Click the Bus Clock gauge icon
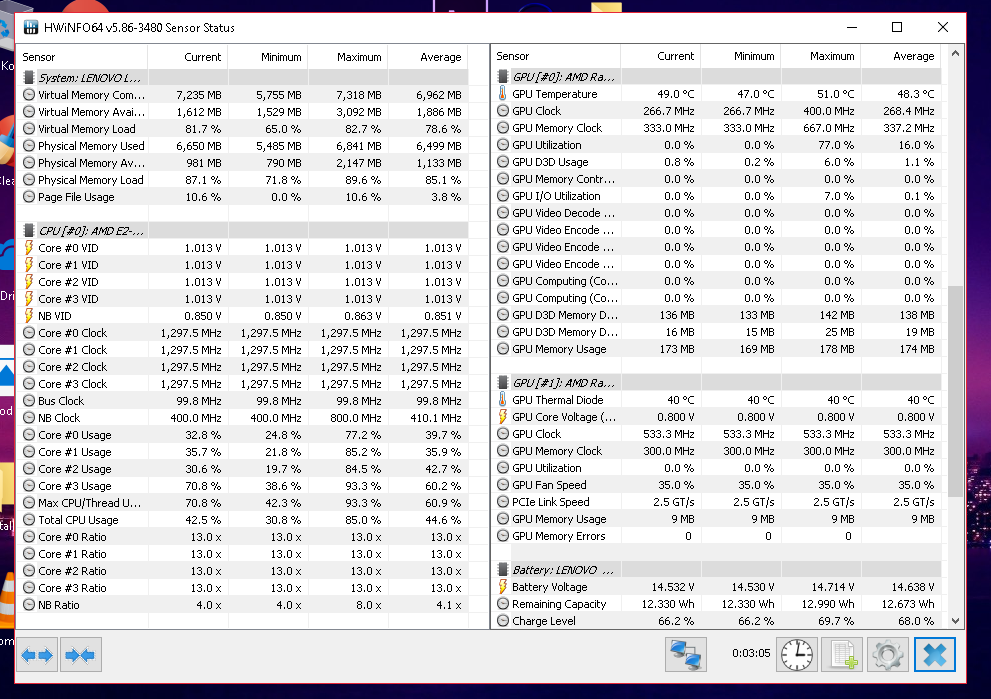Viewport: 991px width, 699px height. coord(28,401)
